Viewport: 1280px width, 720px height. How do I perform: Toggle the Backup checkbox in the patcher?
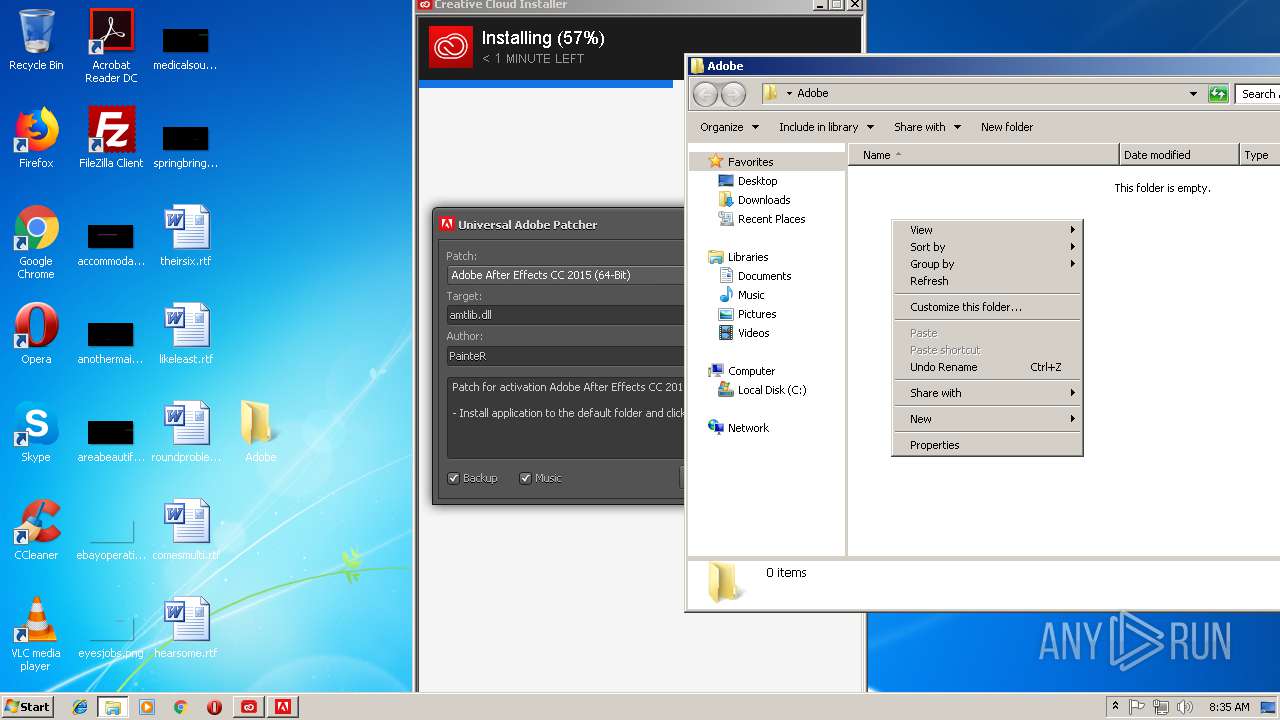tap(453, 478)
